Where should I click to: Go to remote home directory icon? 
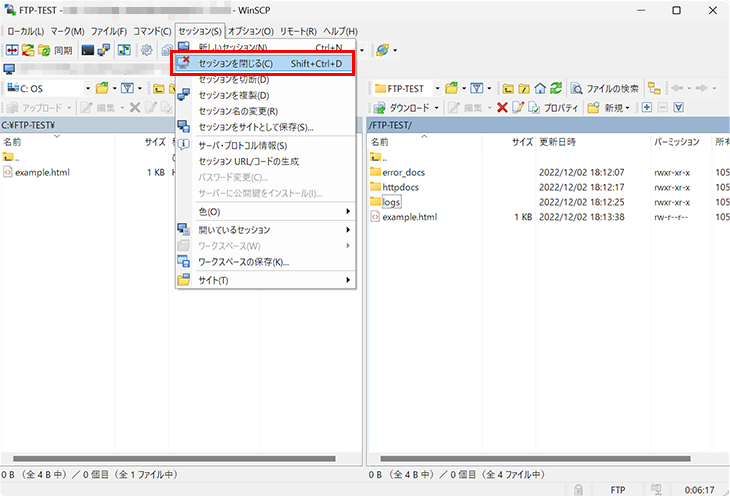tap(540, 88)
